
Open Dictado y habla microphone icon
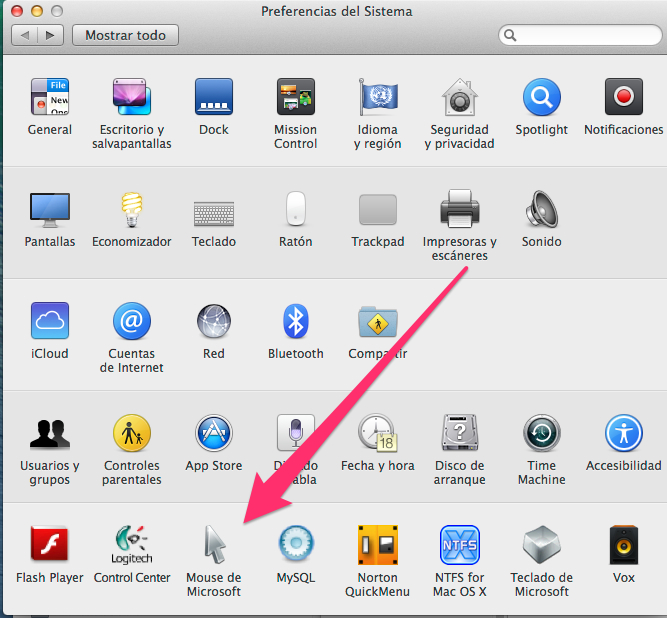tap(296, 432)
